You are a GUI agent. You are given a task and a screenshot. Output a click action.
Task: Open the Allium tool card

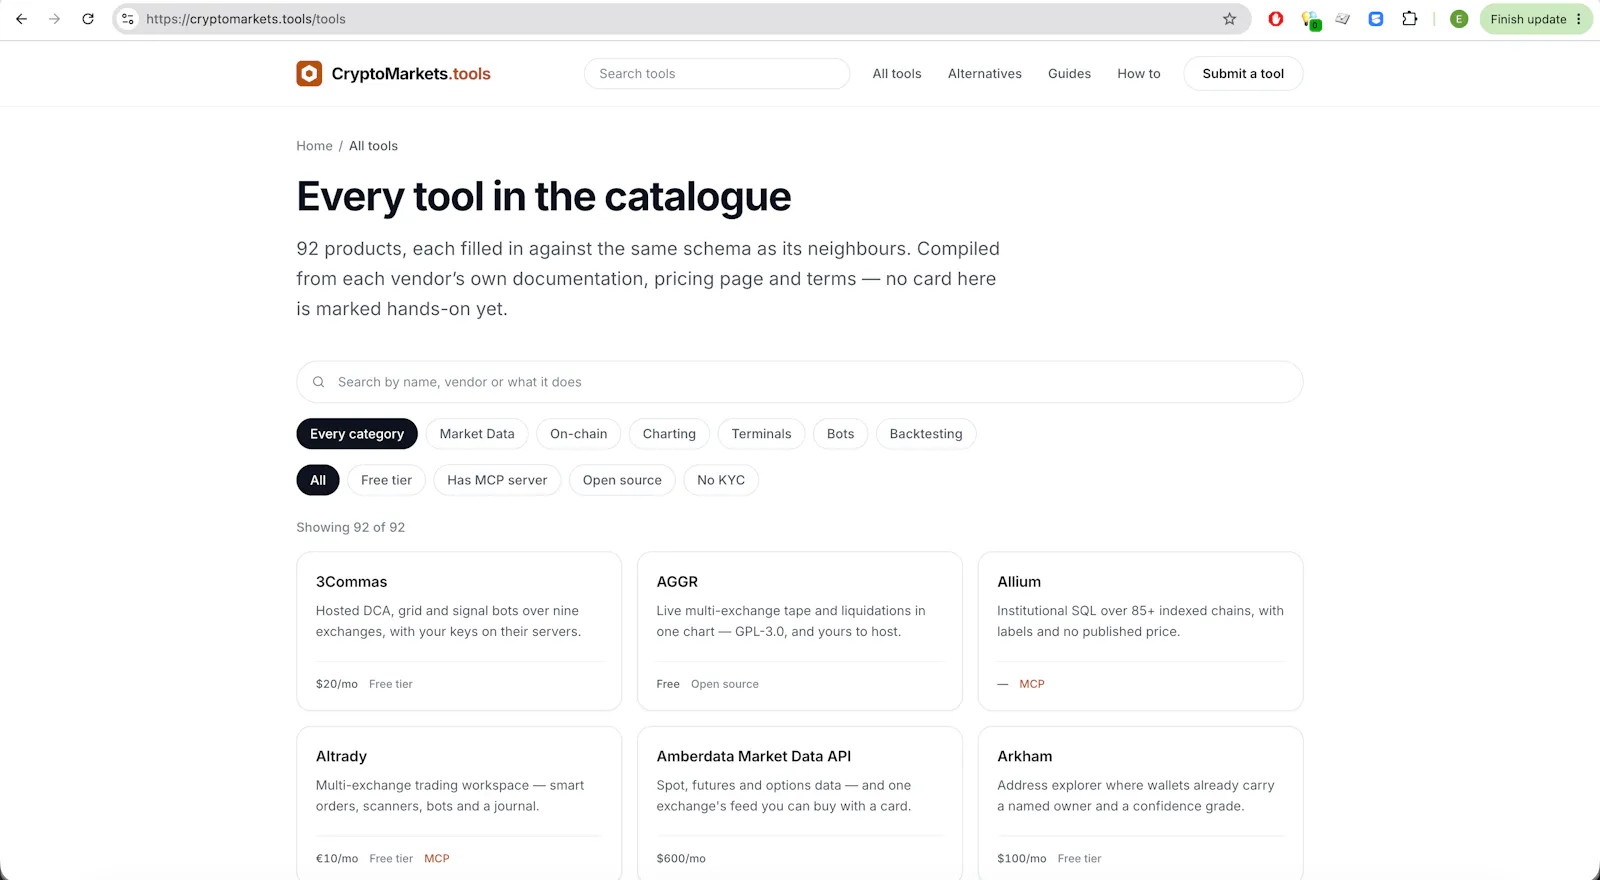click(x=1140, y=631)
